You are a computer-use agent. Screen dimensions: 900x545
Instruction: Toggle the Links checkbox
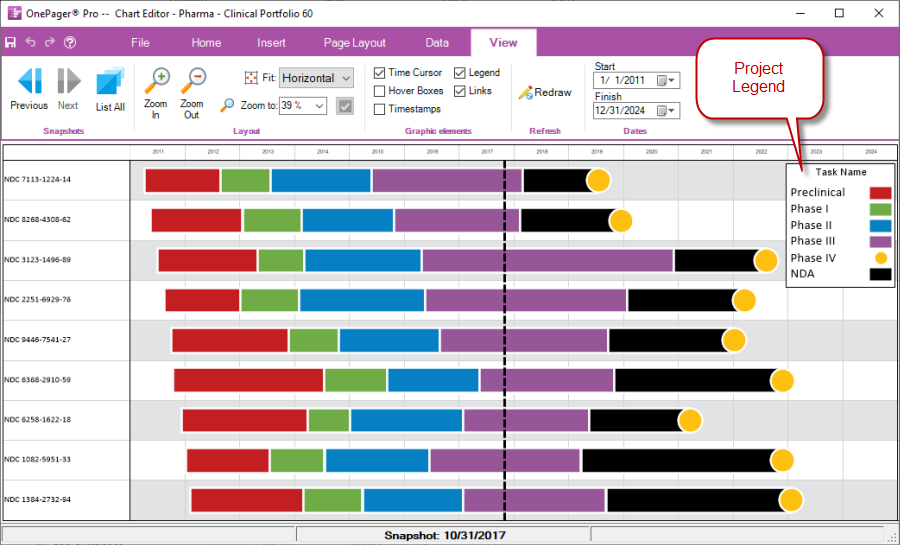460,91
